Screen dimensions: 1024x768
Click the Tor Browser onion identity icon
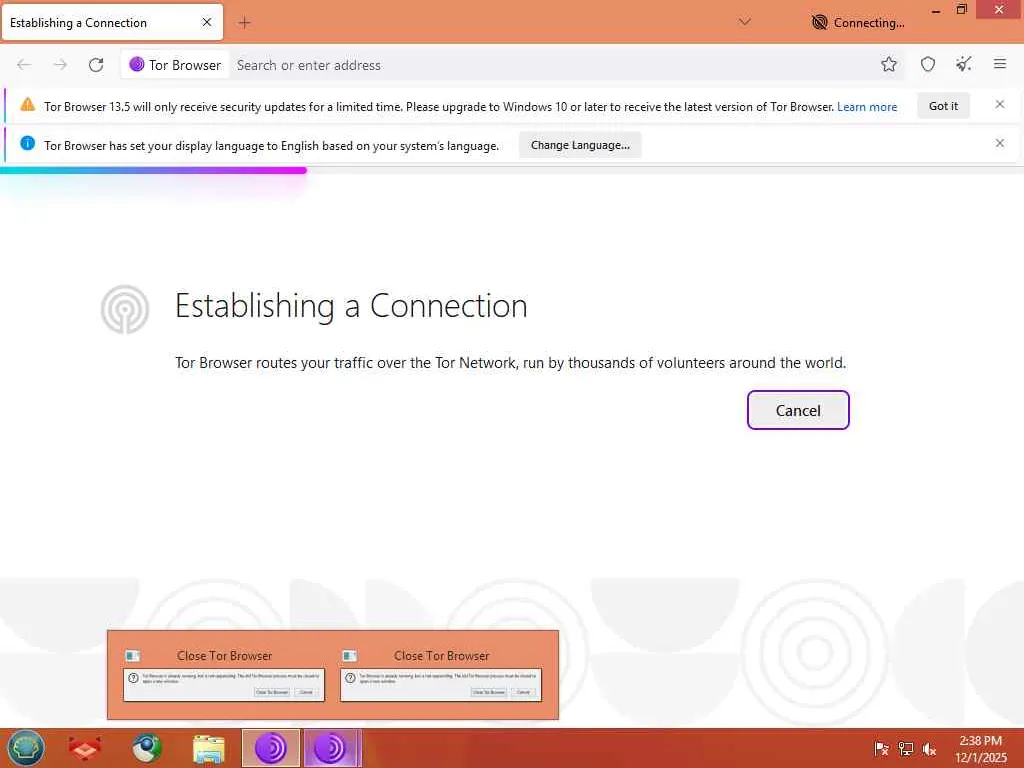136,64
